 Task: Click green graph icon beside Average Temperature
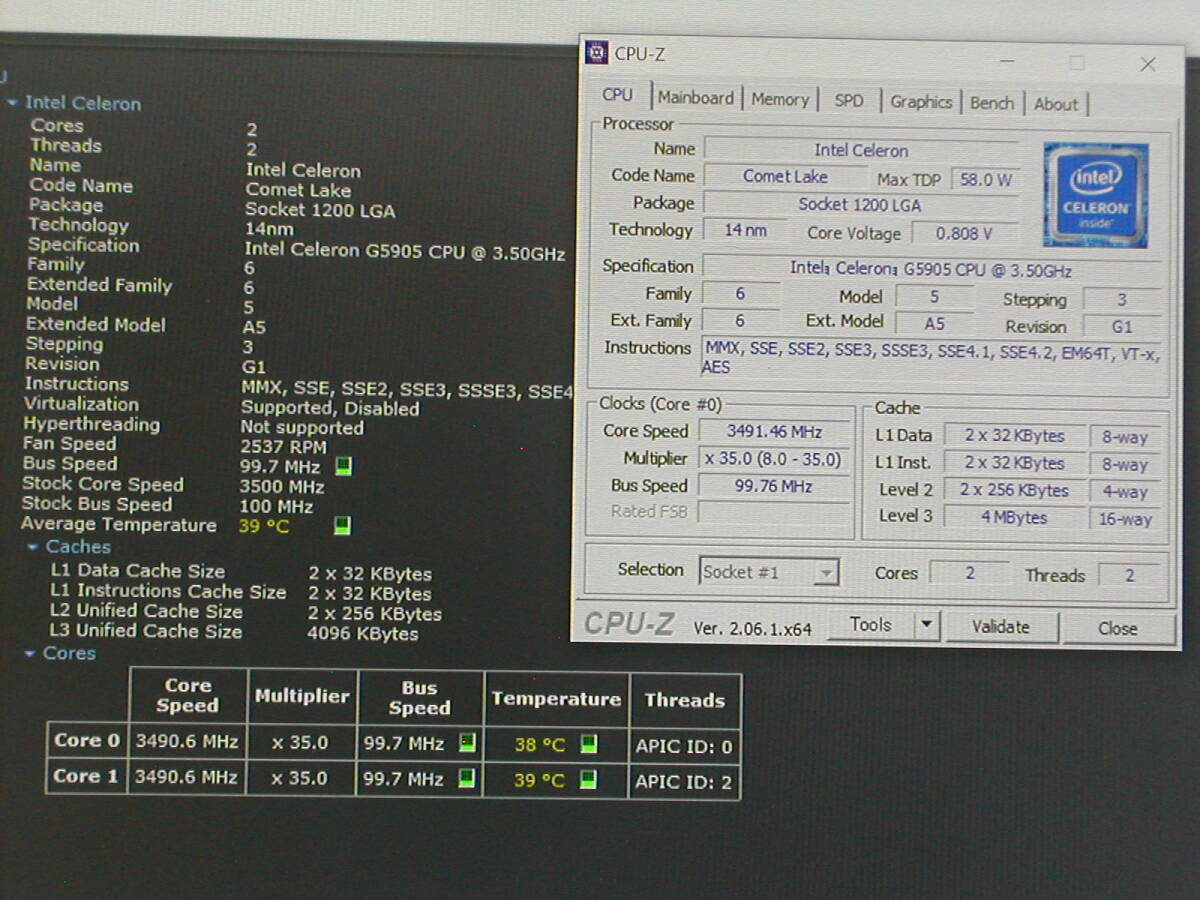pos(343,526)
